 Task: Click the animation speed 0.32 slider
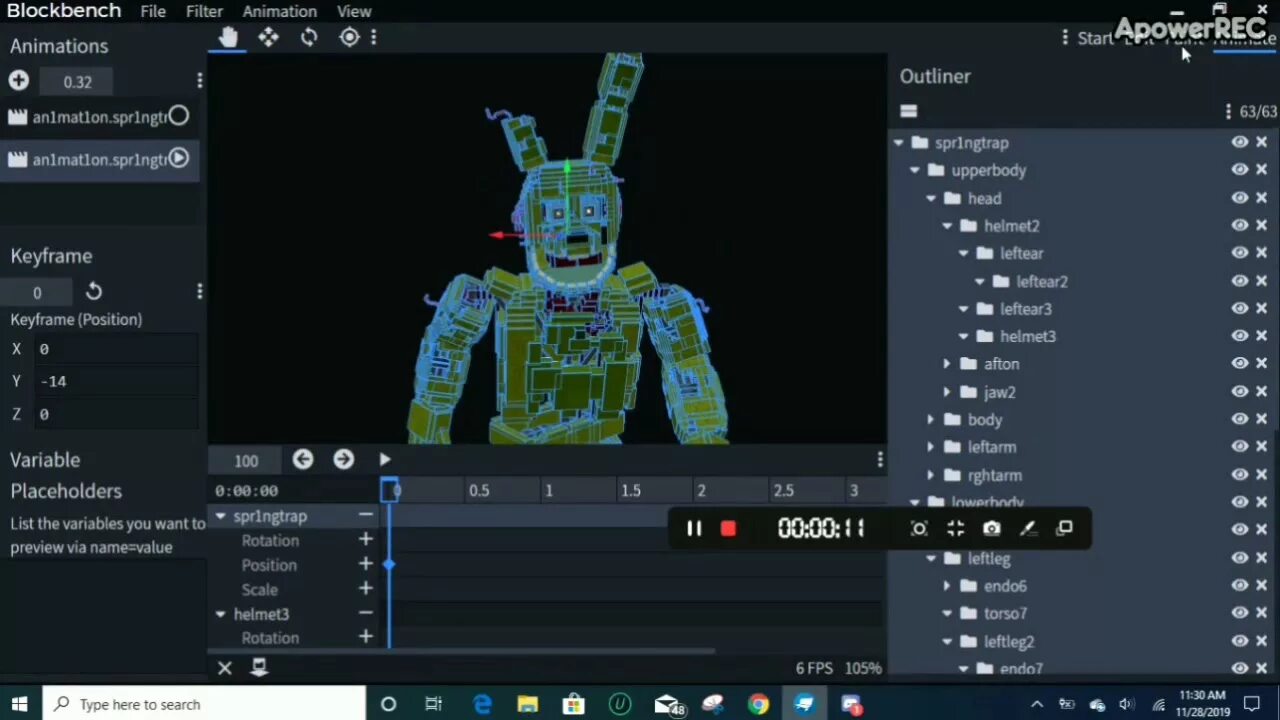click(77, 82)
